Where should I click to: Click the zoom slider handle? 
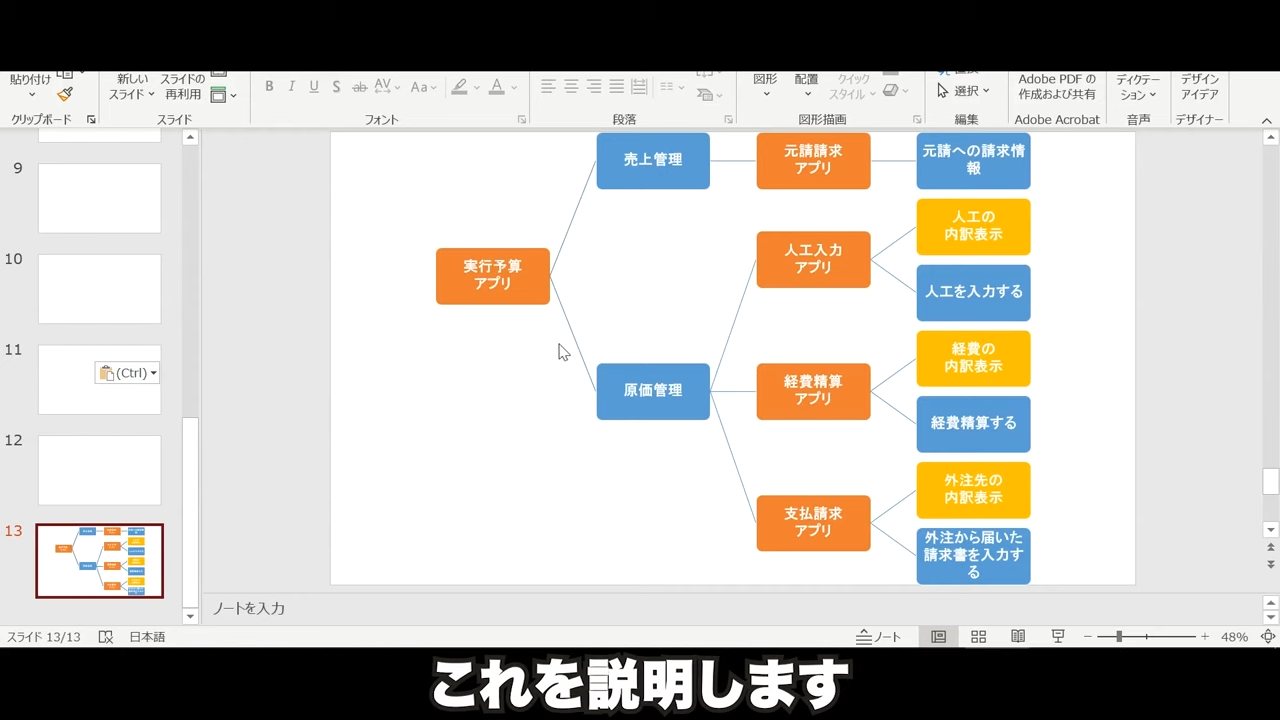pyautogui.click(x=1119, y=637)
